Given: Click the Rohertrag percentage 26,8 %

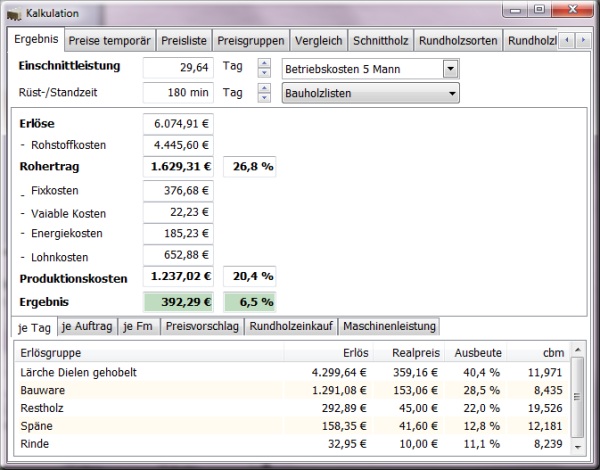Looking at the screenshot, I should 249,167.
